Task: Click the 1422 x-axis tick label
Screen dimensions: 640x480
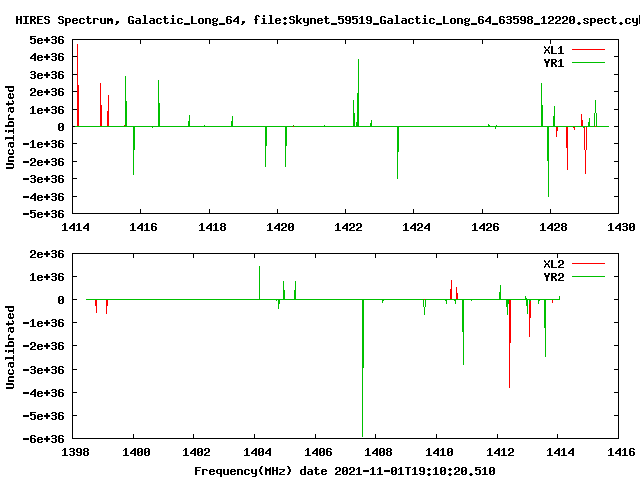Action: click(x=348, y=227)
